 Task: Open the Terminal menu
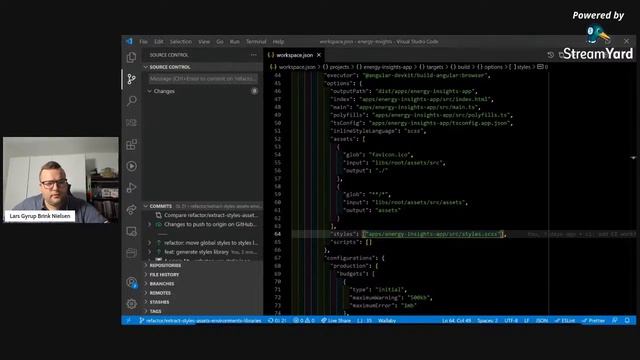pyautogui.click(x=256, y=42)
